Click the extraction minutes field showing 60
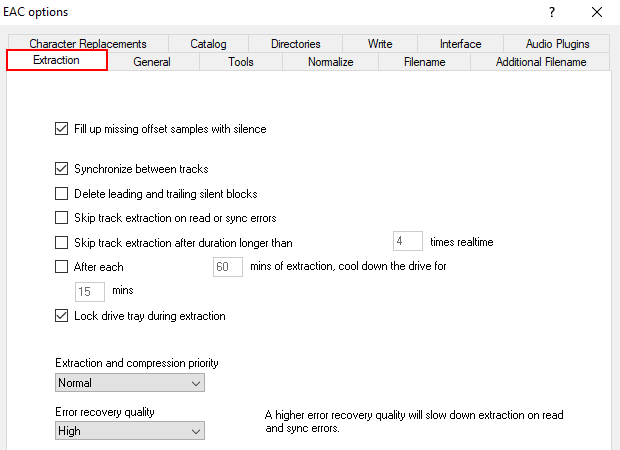 pyautogui.click(x=228, y=267)
